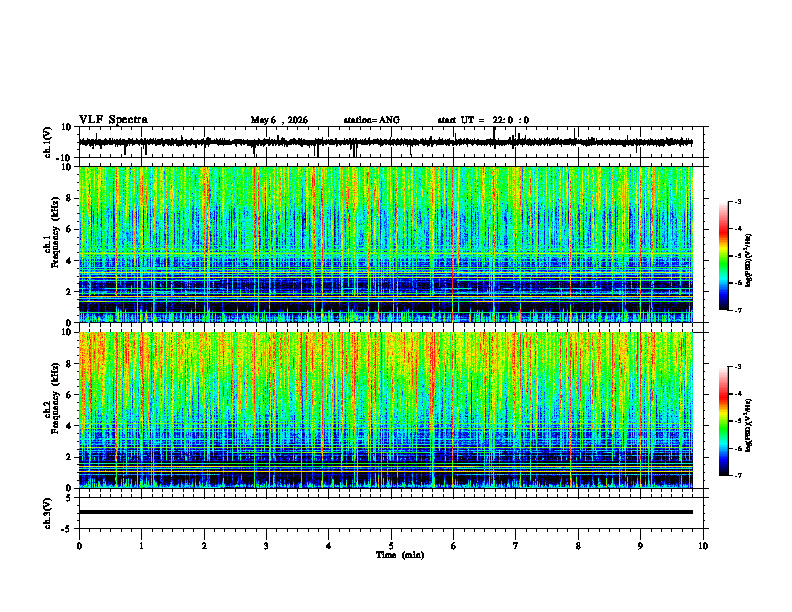Viewport: 792px width, 612px height.
Task: Click the station=ANG label
Action: coord(371,120)
